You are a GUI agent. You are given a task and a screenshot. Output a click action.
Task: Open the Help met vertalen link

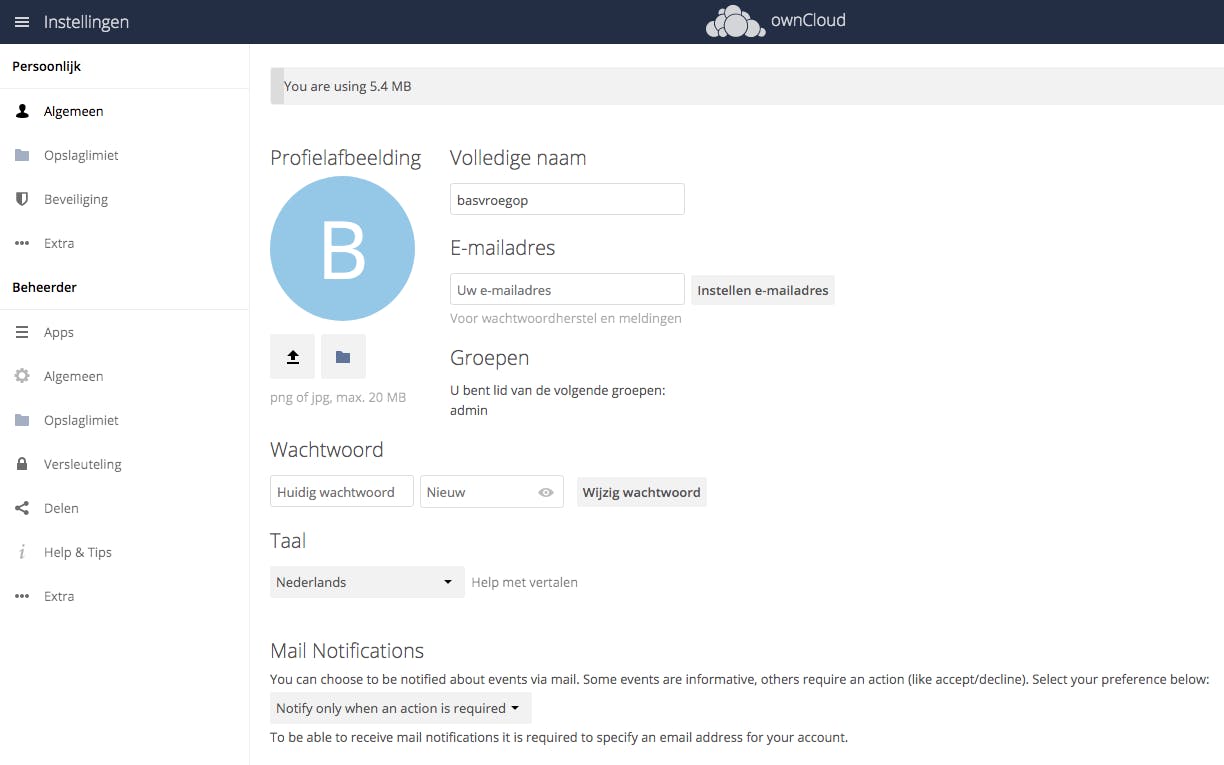(x=525, y=582)
